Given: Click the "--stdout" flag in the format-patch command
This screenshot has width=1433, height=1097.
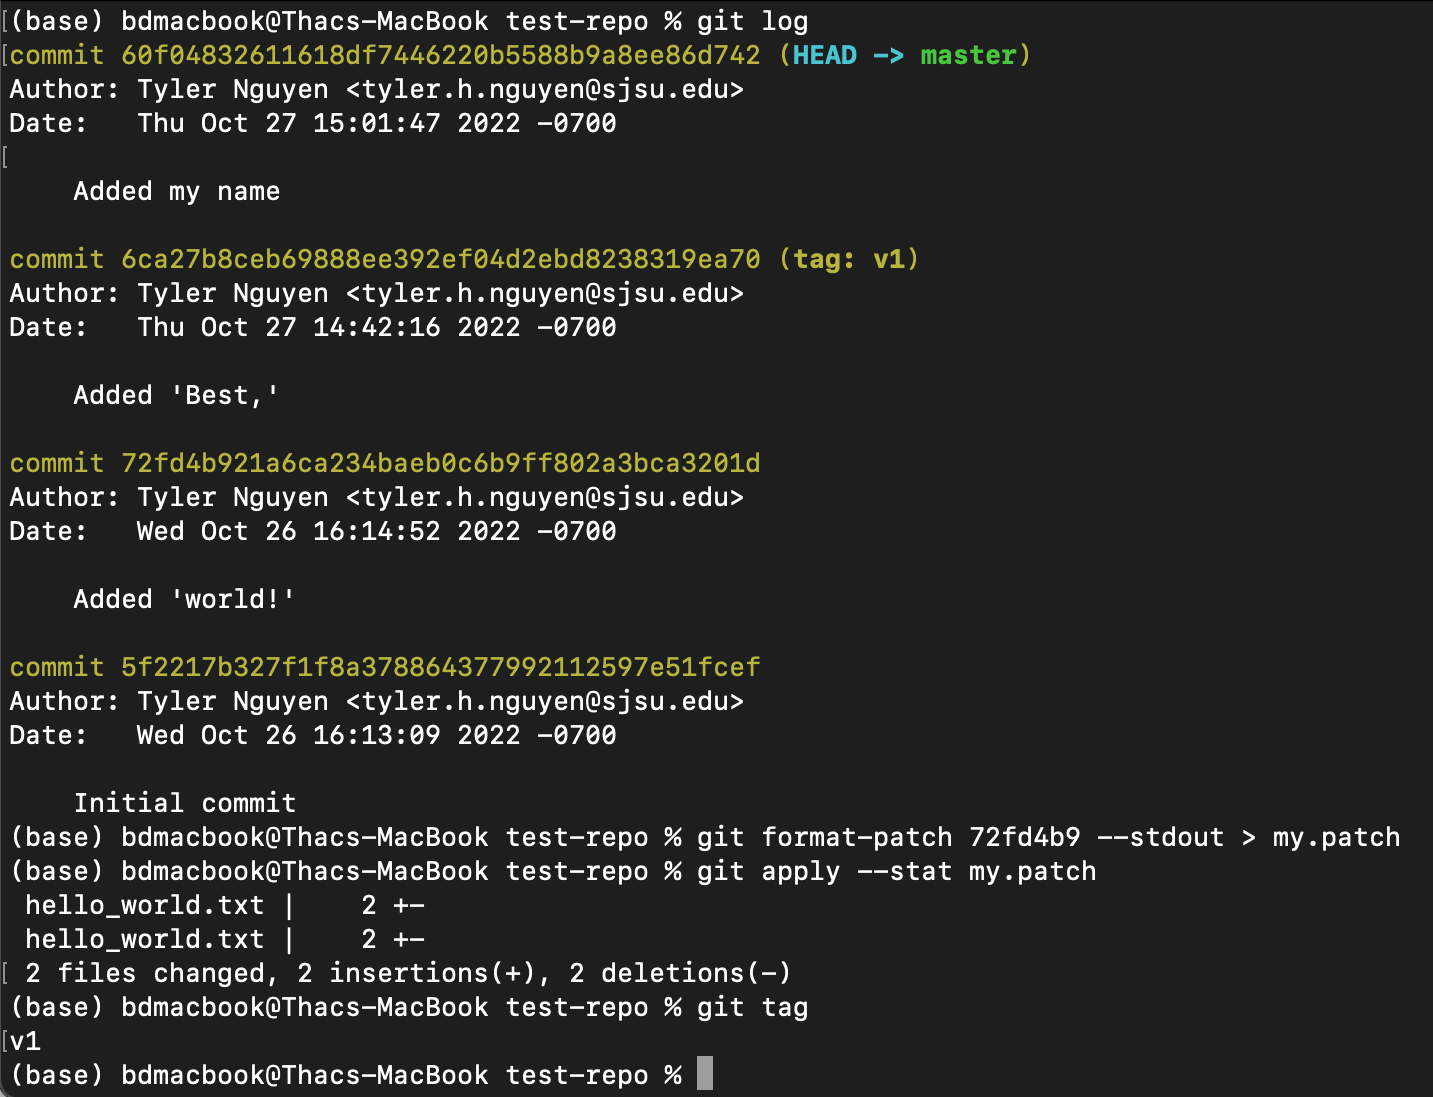Looking at the screenshot, I should pos(1160,837).
